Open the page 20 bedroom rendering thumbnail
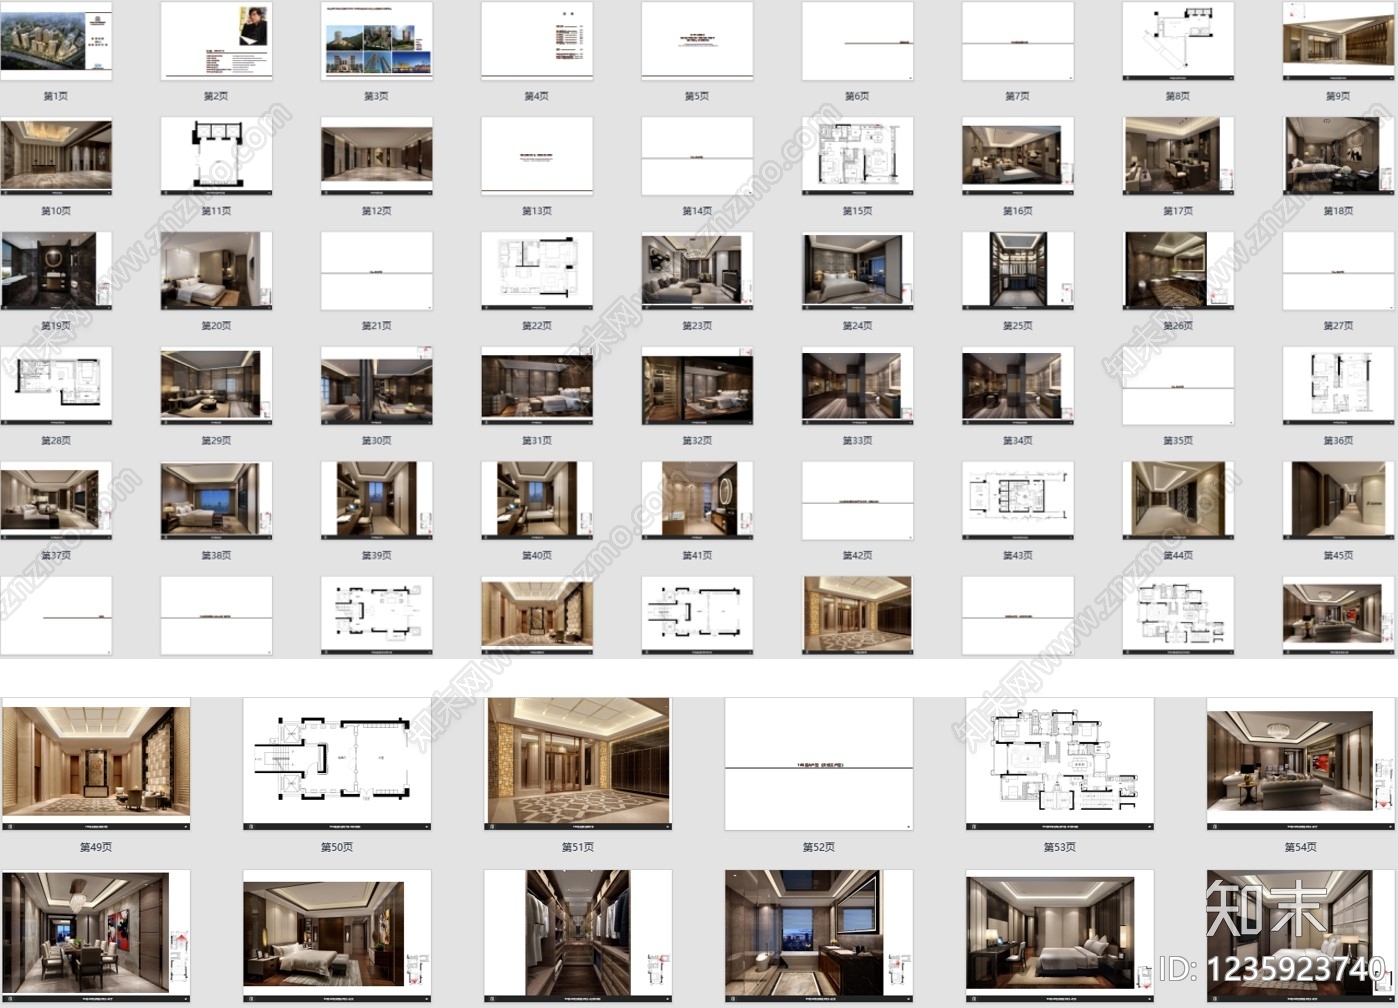This screenshot has width=1398, height=1008. 216,271
